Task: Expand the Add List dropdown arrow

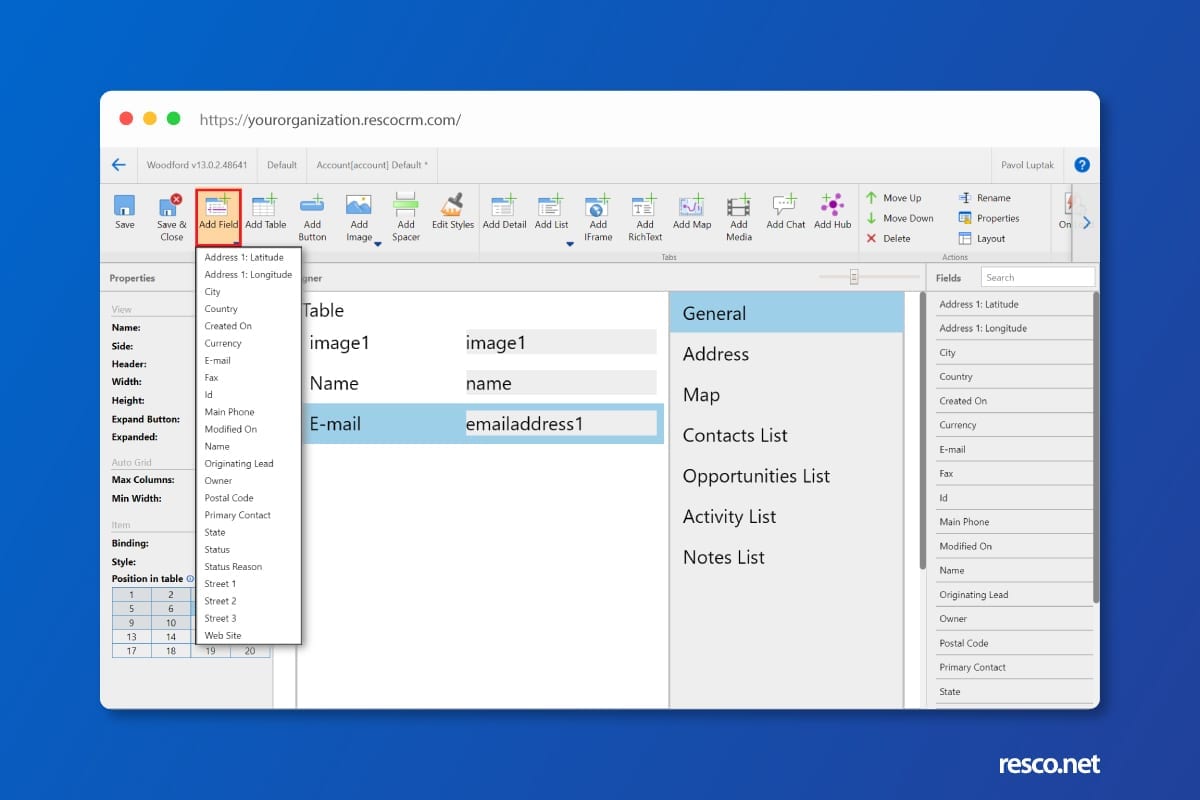Action: point(570,244)
